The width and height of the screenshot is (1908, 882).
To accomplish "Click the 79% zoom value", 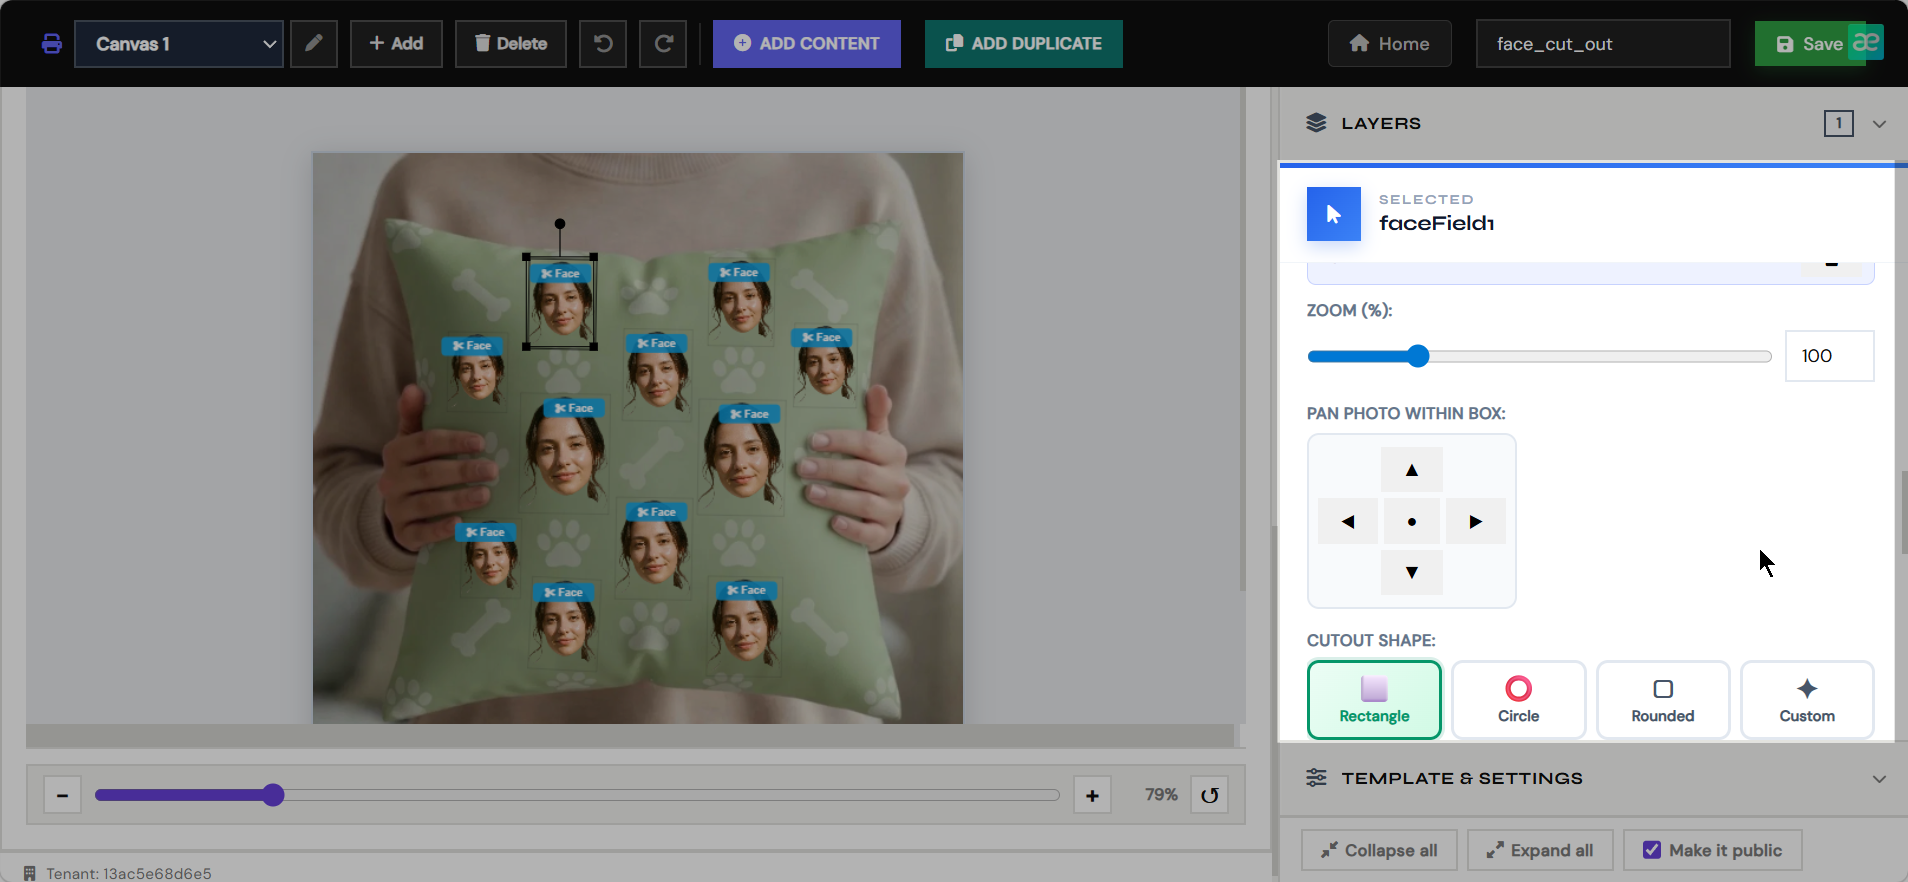I will [x=1161, y=795].
